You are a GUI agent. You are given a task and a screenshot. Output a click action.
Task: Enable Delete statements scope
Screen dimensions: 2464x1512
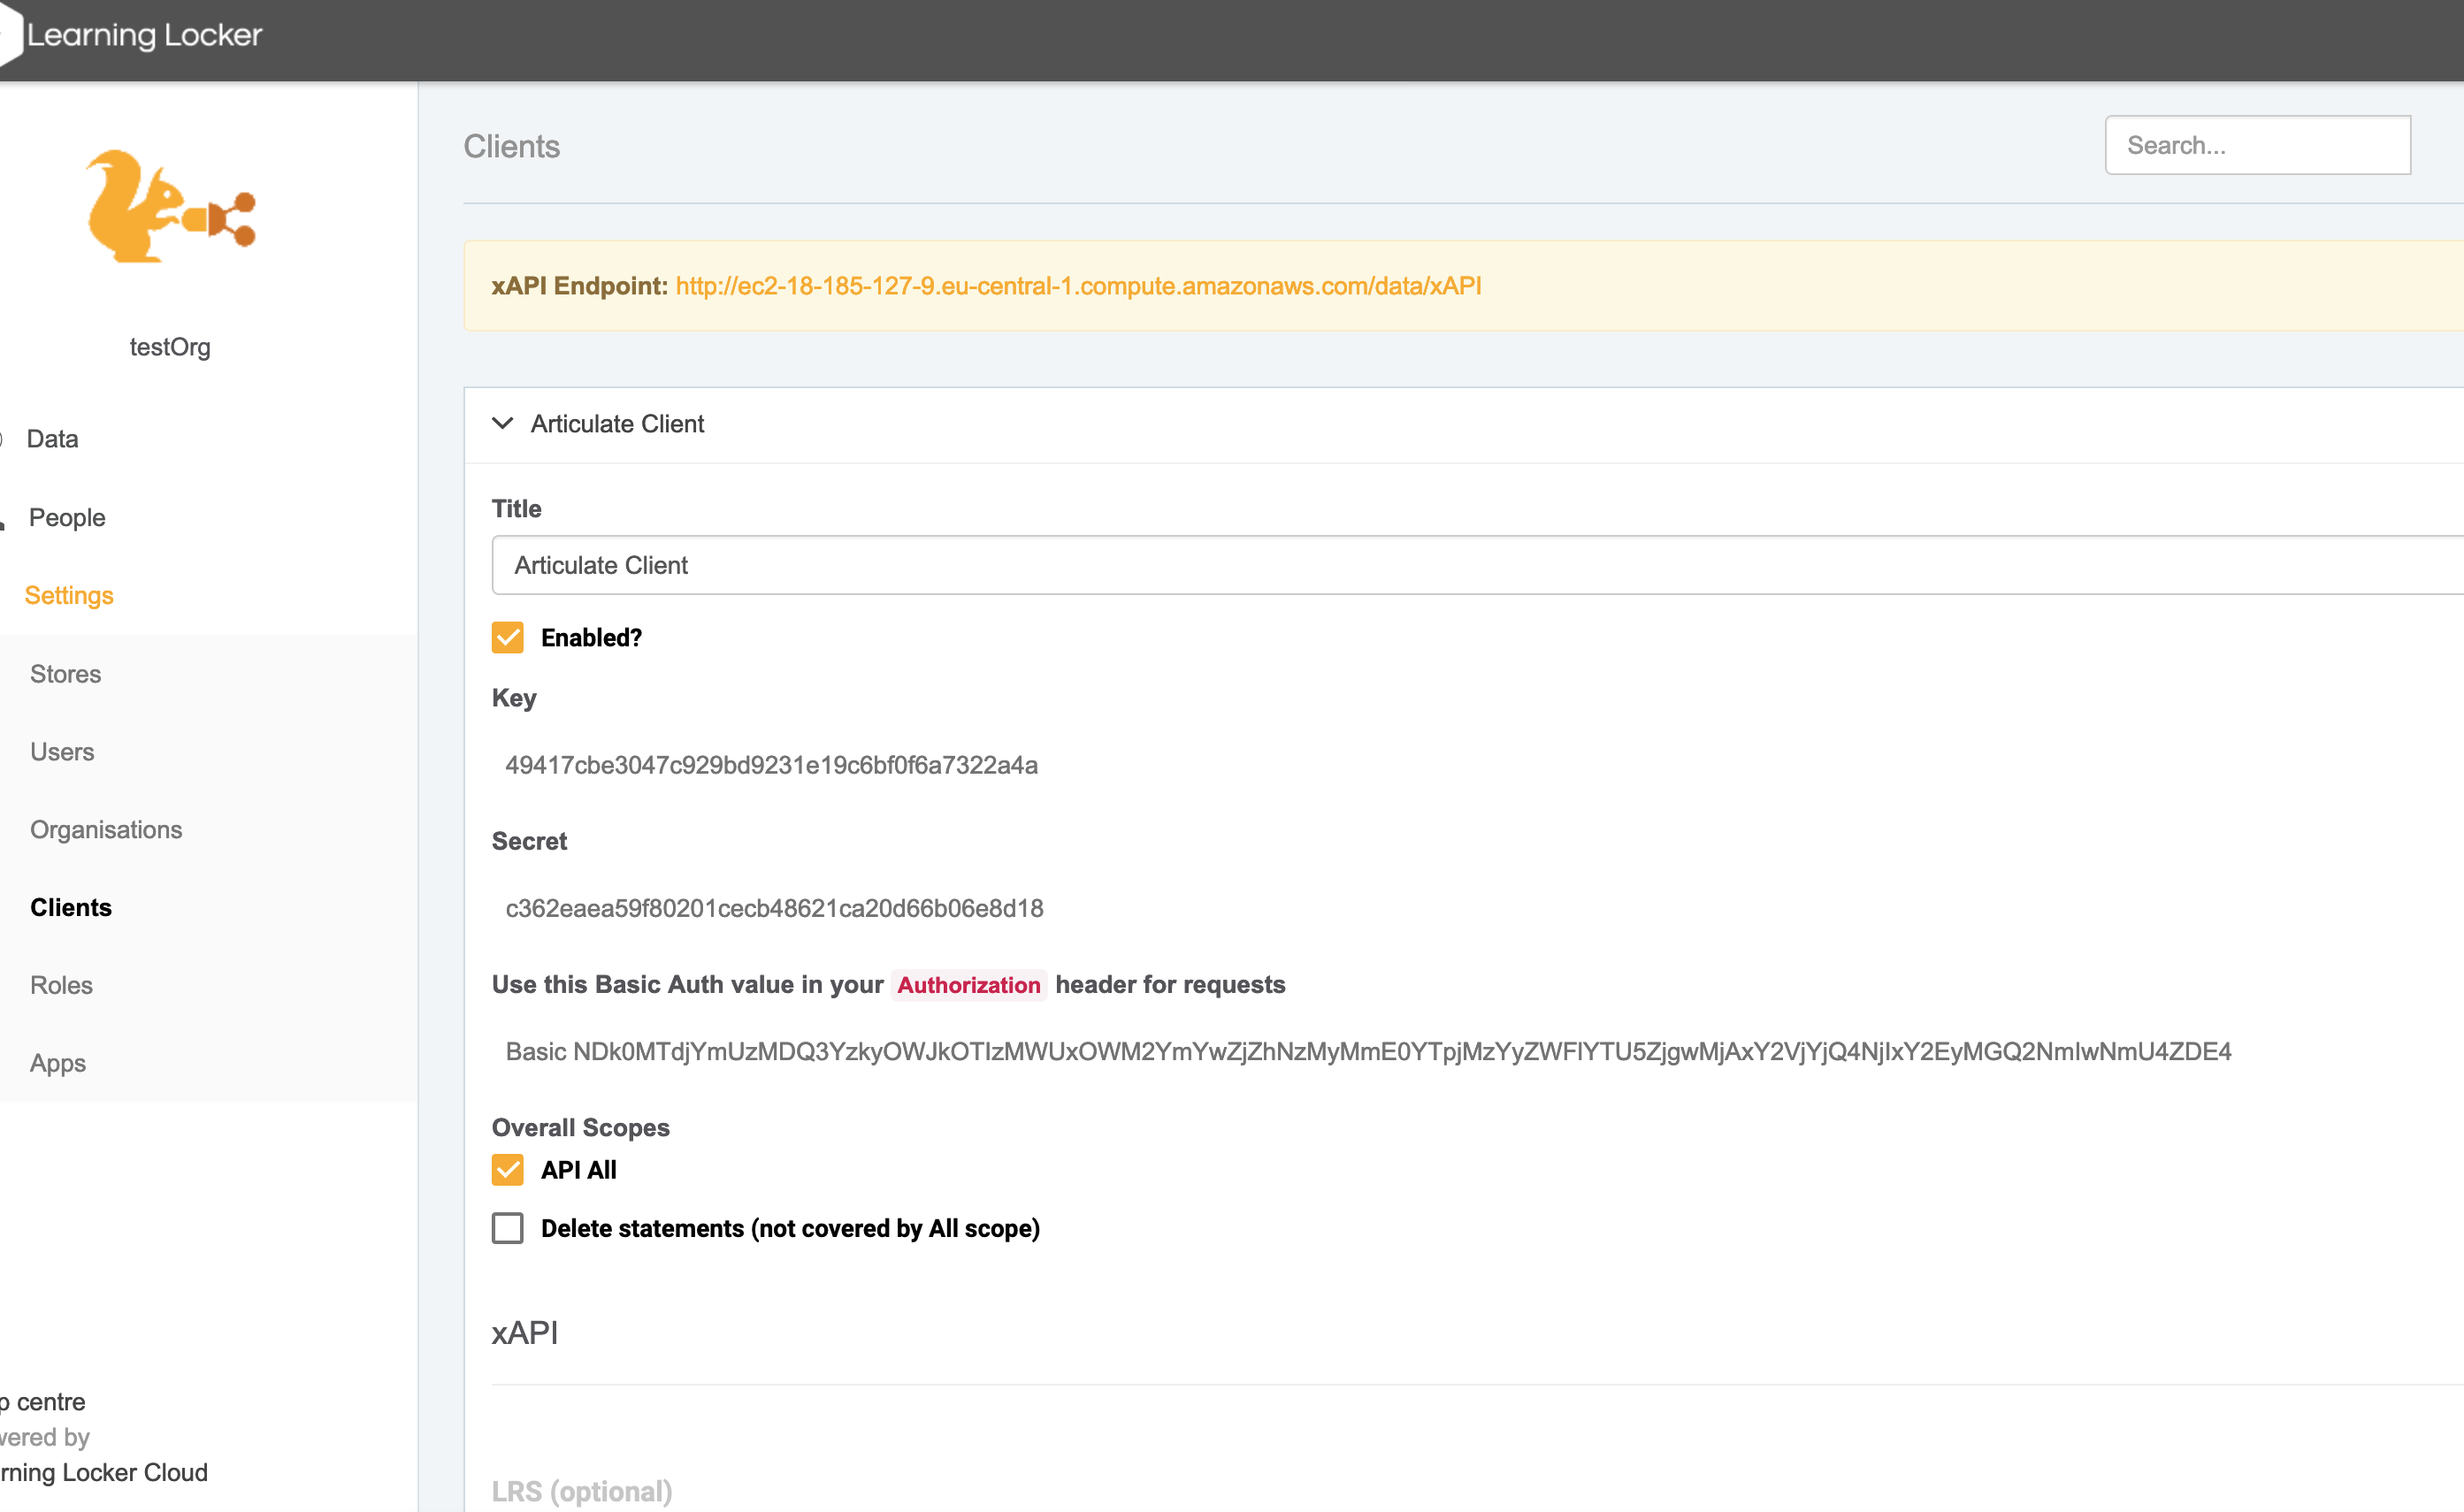click(x=507, y=1228)
